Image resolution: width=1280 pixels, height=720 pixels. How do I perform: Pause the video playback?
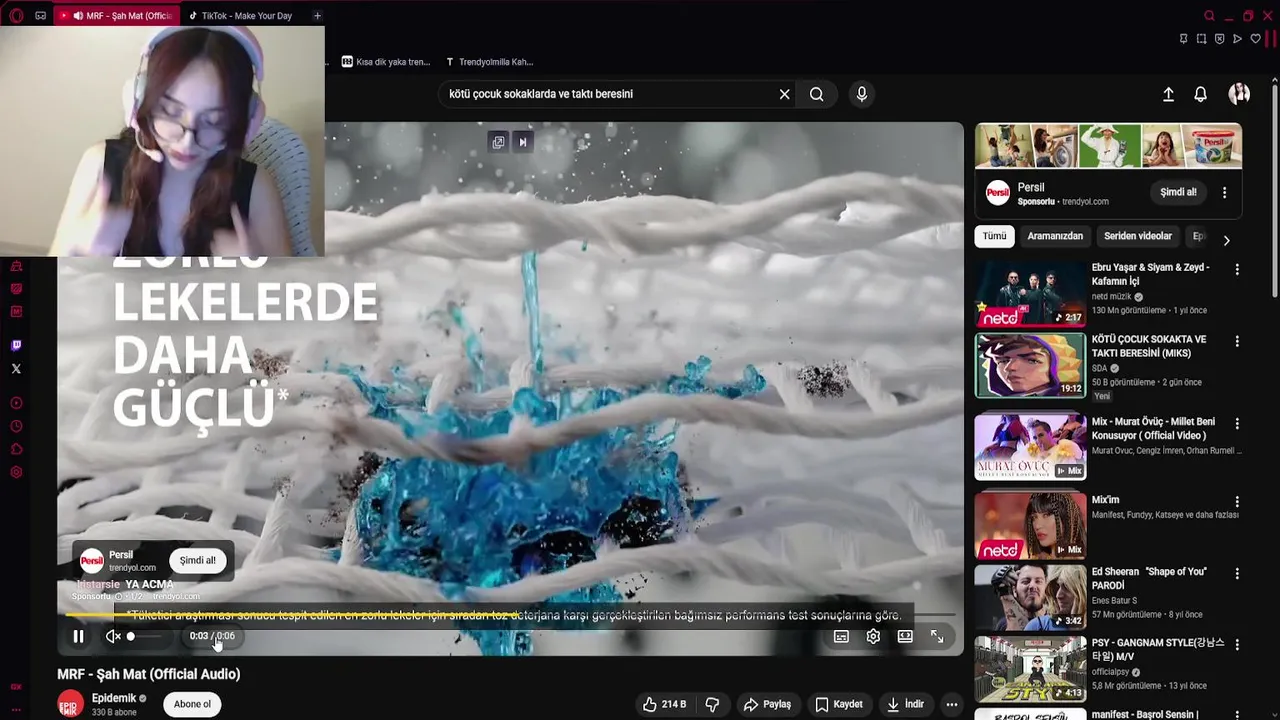(x=78, y=636)
